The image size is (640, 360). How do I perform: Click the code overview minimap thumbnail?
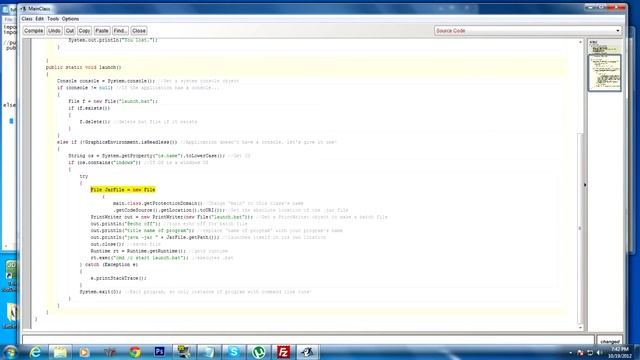click(x=604, y=73)
